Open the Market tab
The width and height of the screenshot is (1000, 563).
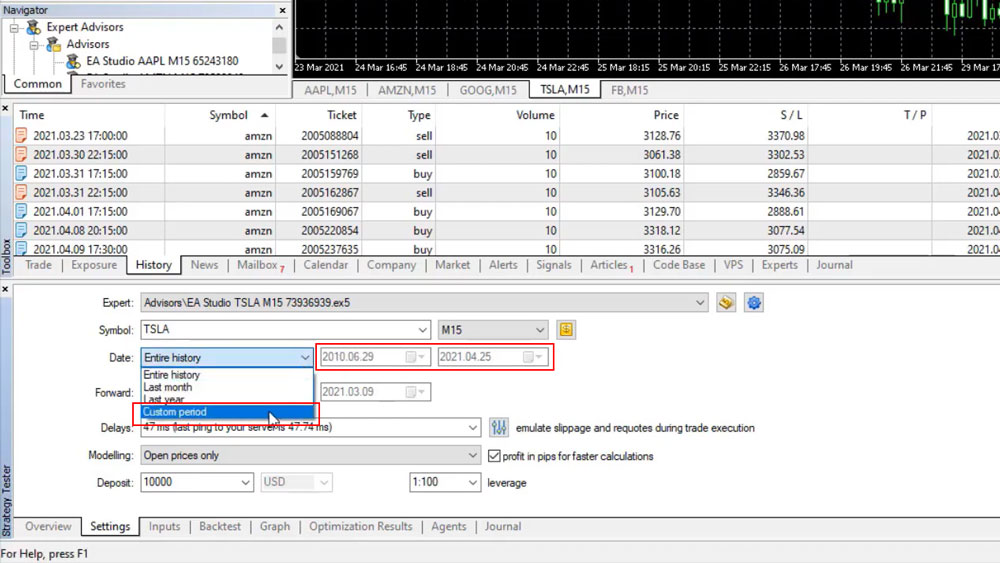[452, 265]
